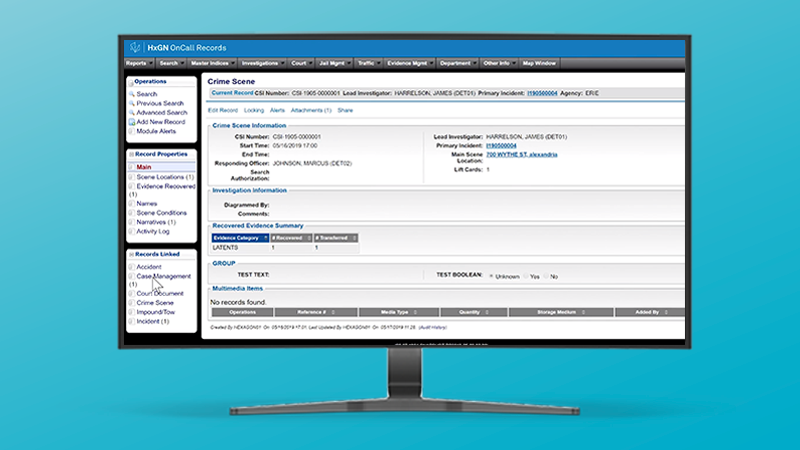
Task: Open the Audit History link
Action: [x=433, y=328]
